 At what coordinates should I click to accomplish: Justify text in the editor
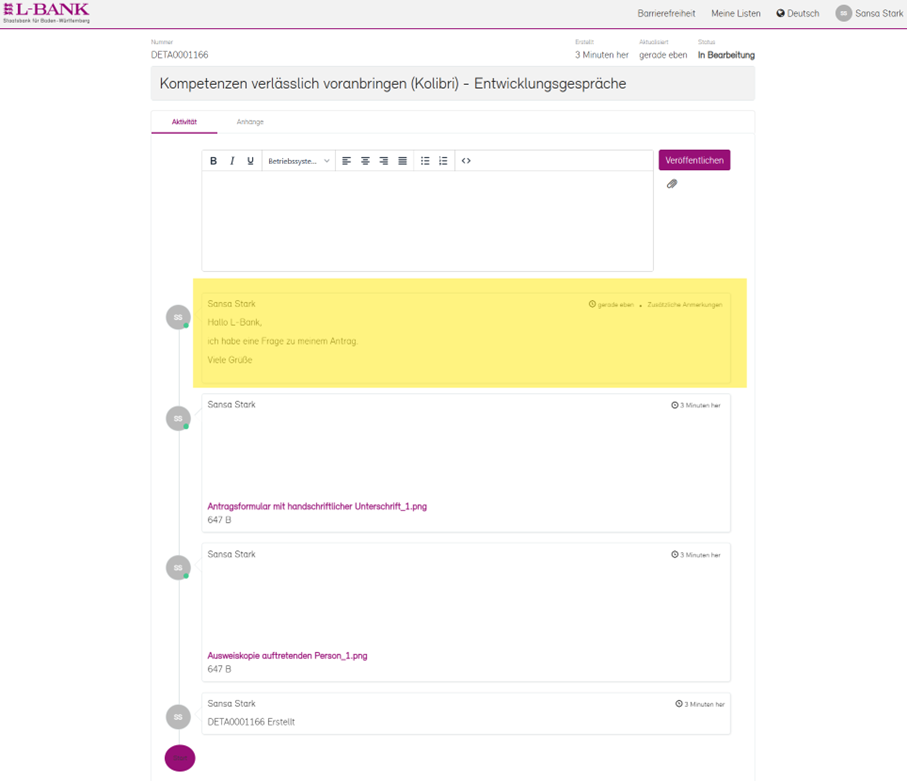click(x=402, y=161)
